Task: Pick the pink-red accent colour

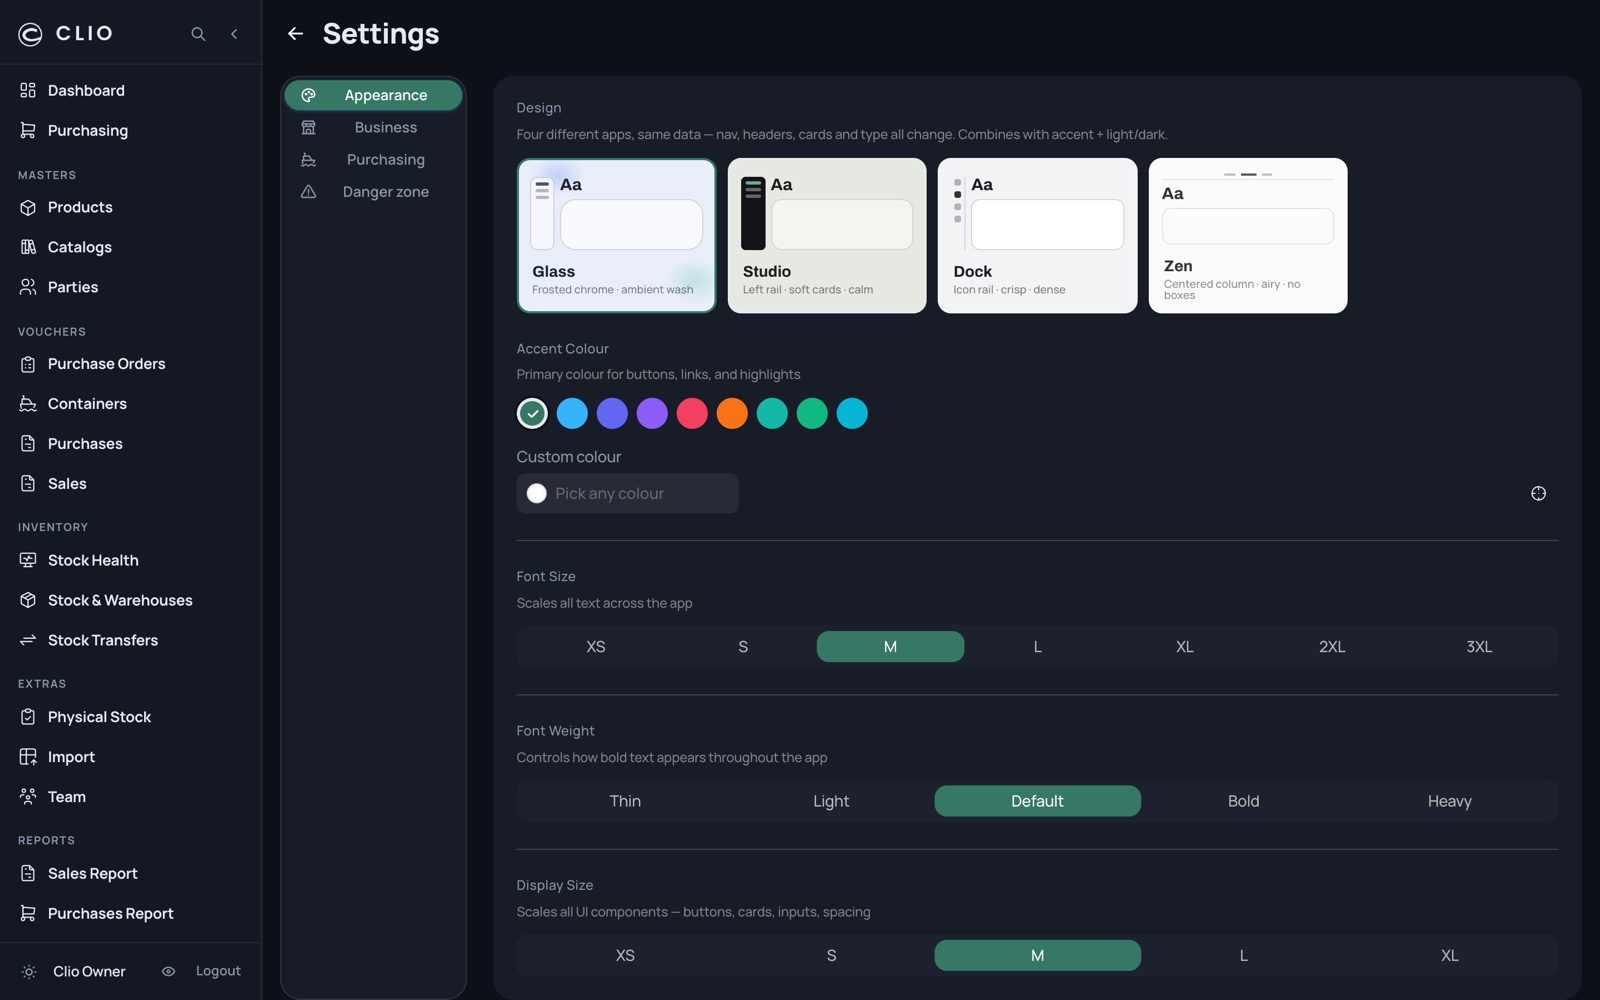Action: (692, 413)
